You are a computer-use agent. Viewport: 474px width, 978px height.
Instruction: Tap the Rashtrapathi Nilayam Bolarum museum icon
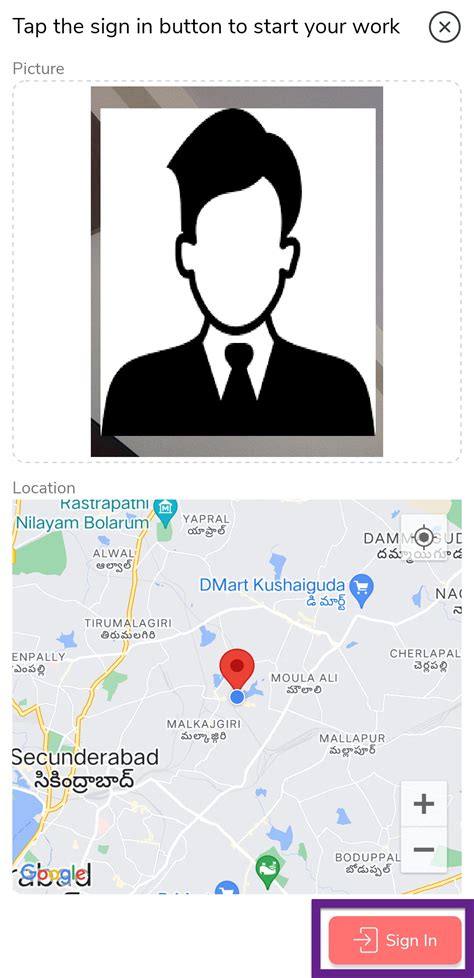click(x=165, y=509)
